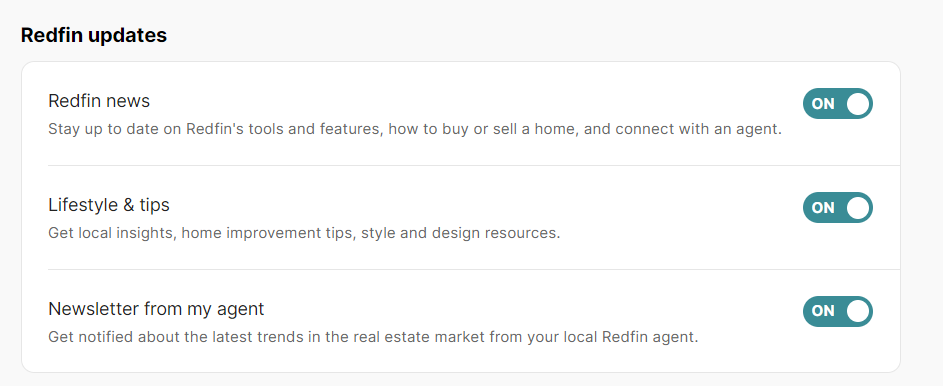Click the ON label in Newsletter agent switch
The image size is (943, 386).
pos(823,311)
